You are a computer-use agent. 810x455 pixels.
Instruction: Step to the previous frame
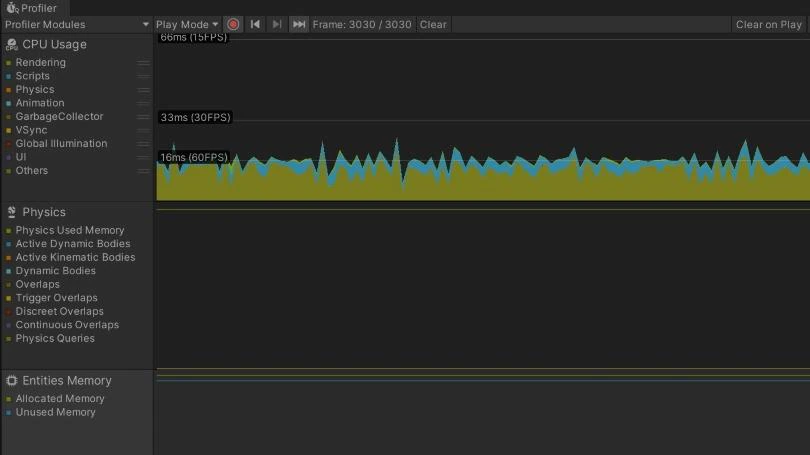(x=255, y=24)
